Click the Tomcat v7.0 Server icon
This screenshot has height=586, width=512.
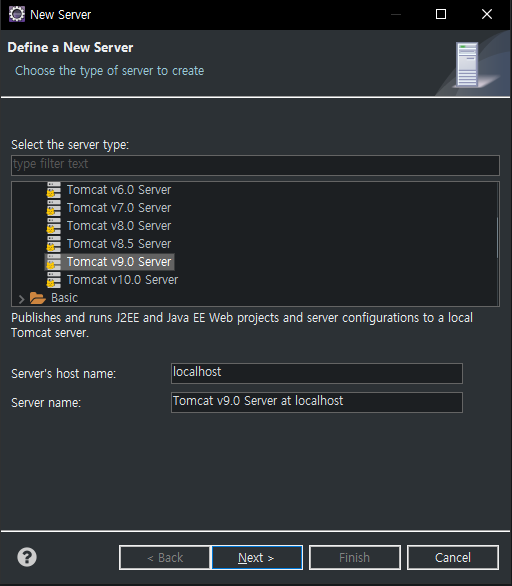coord(53,208)
